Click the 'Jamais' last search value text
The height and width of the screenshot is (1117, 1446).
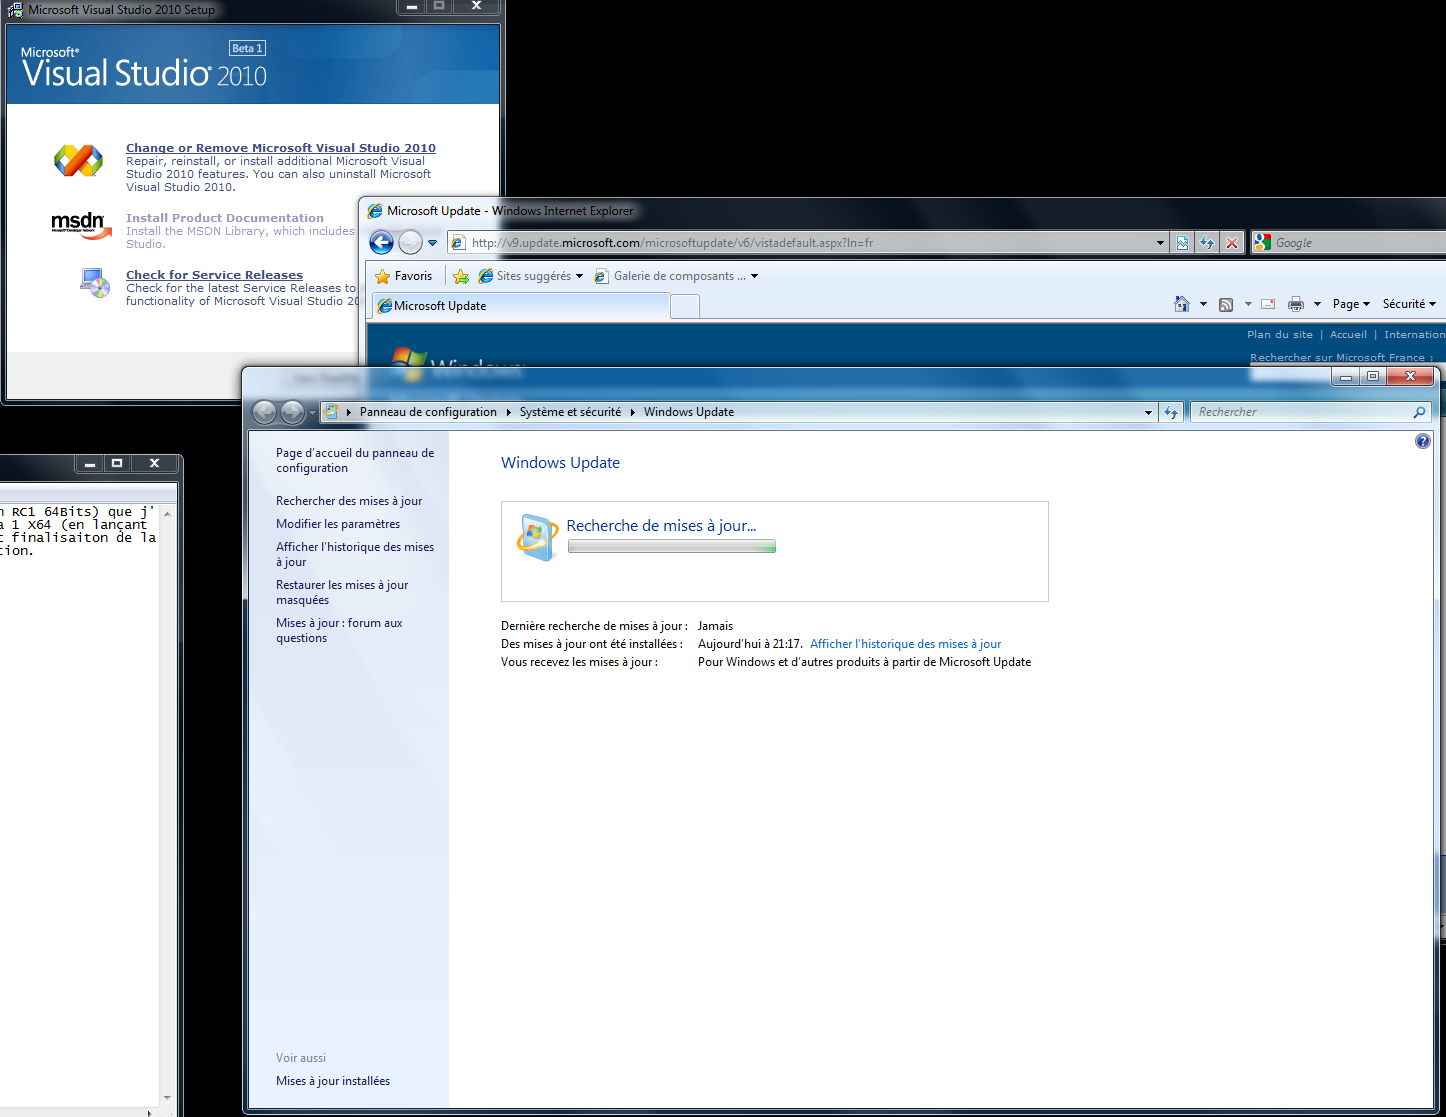(715, 626)
